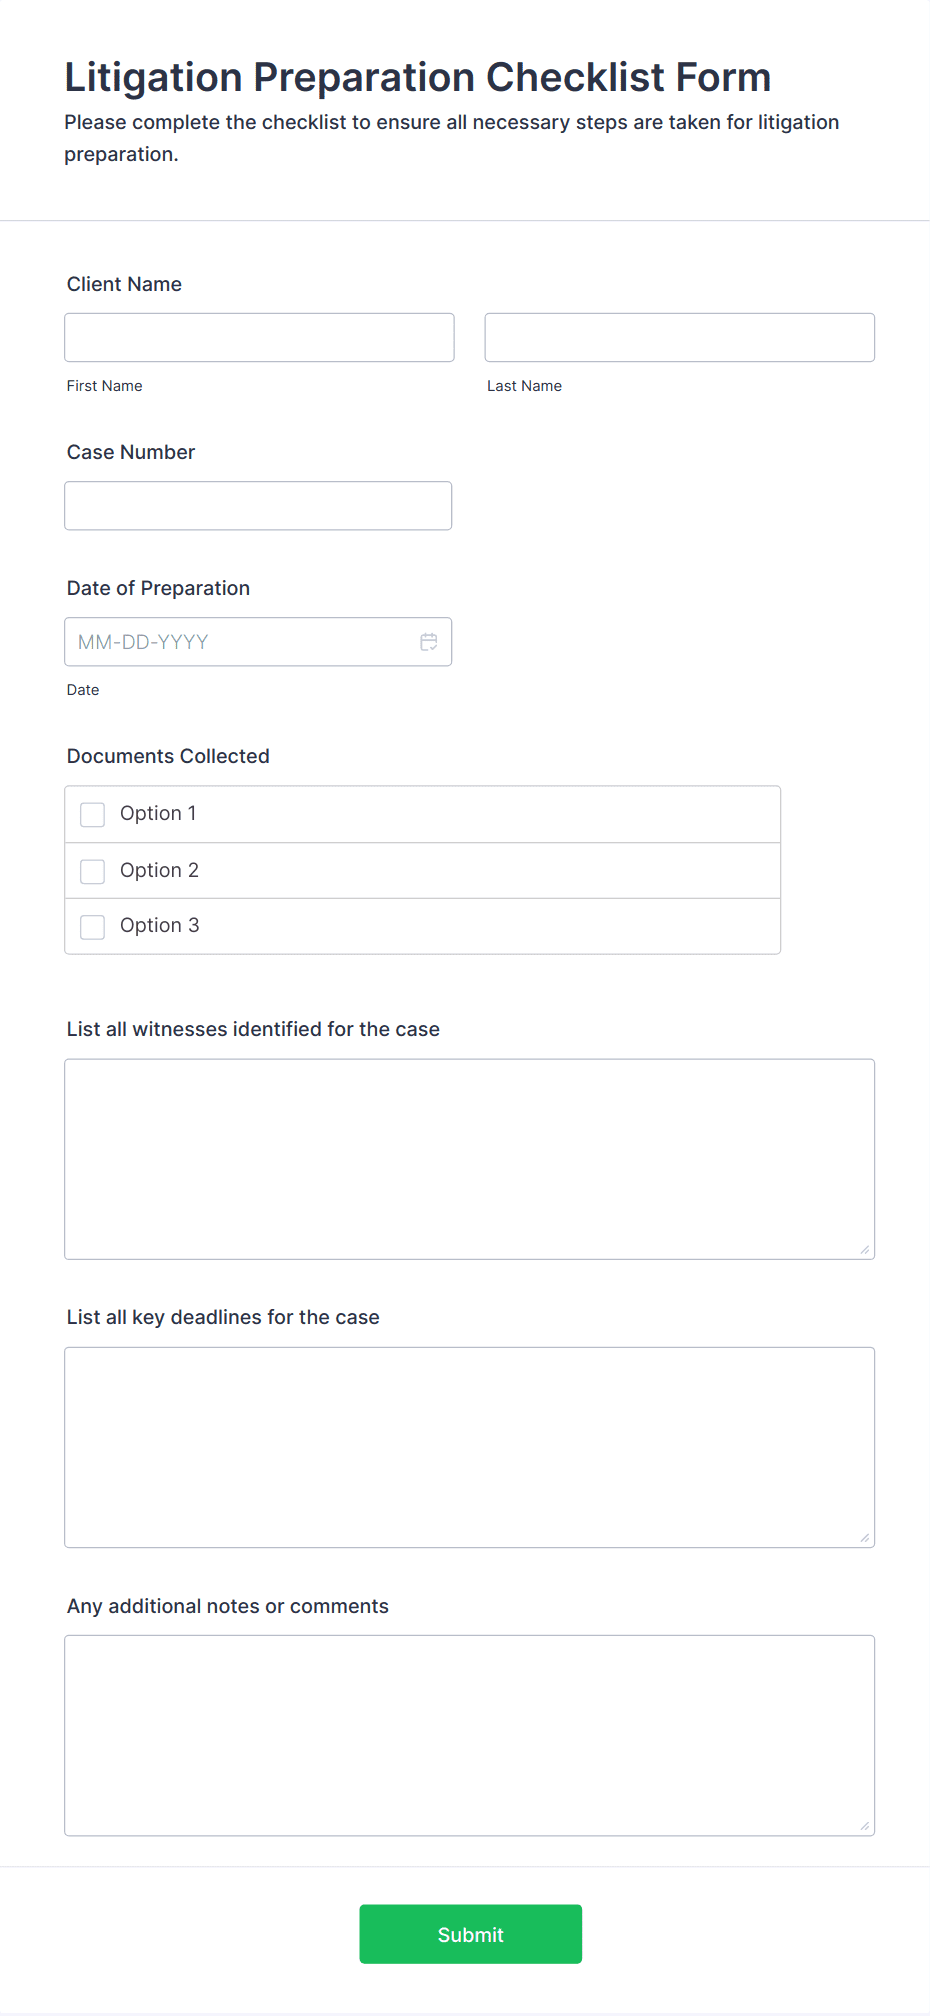This screenshot has width=930, height=2016.
Task: Click the Date of Preparation label
Action: (158, 588)
